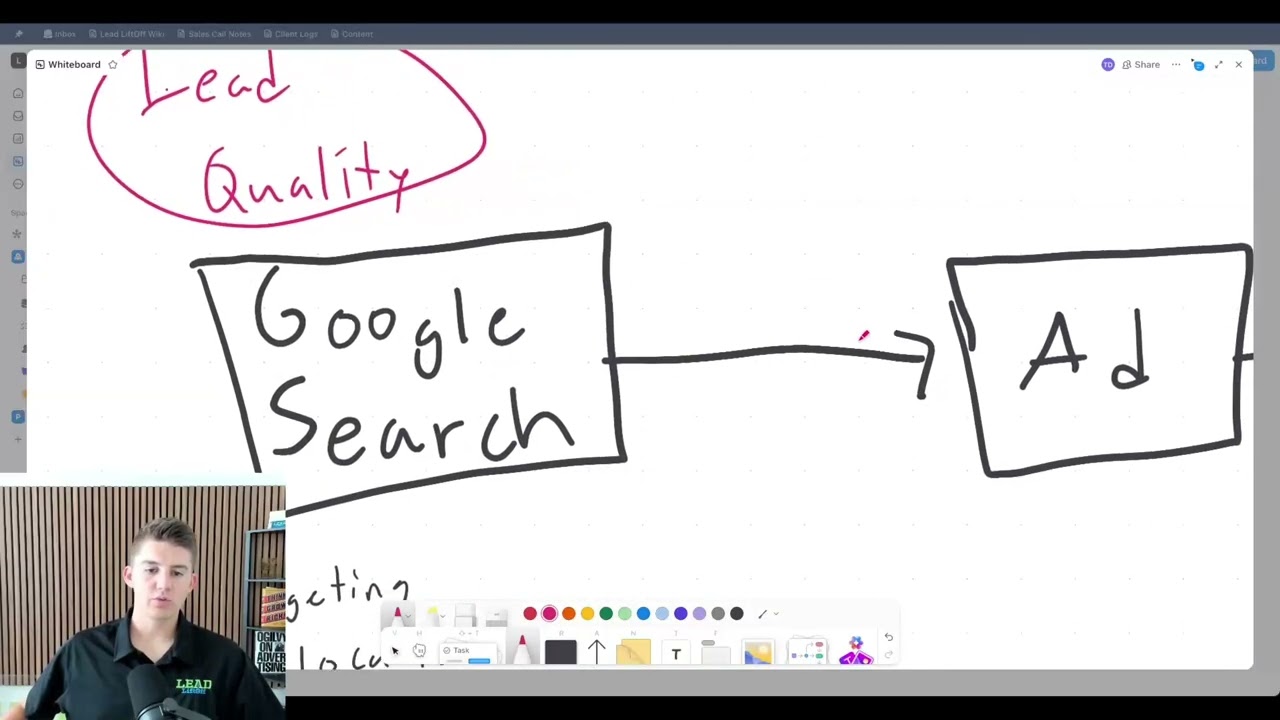Open the AI generate tool
Image resolution: width=1280 pixels, height=720 pixels.
[855, 650]
